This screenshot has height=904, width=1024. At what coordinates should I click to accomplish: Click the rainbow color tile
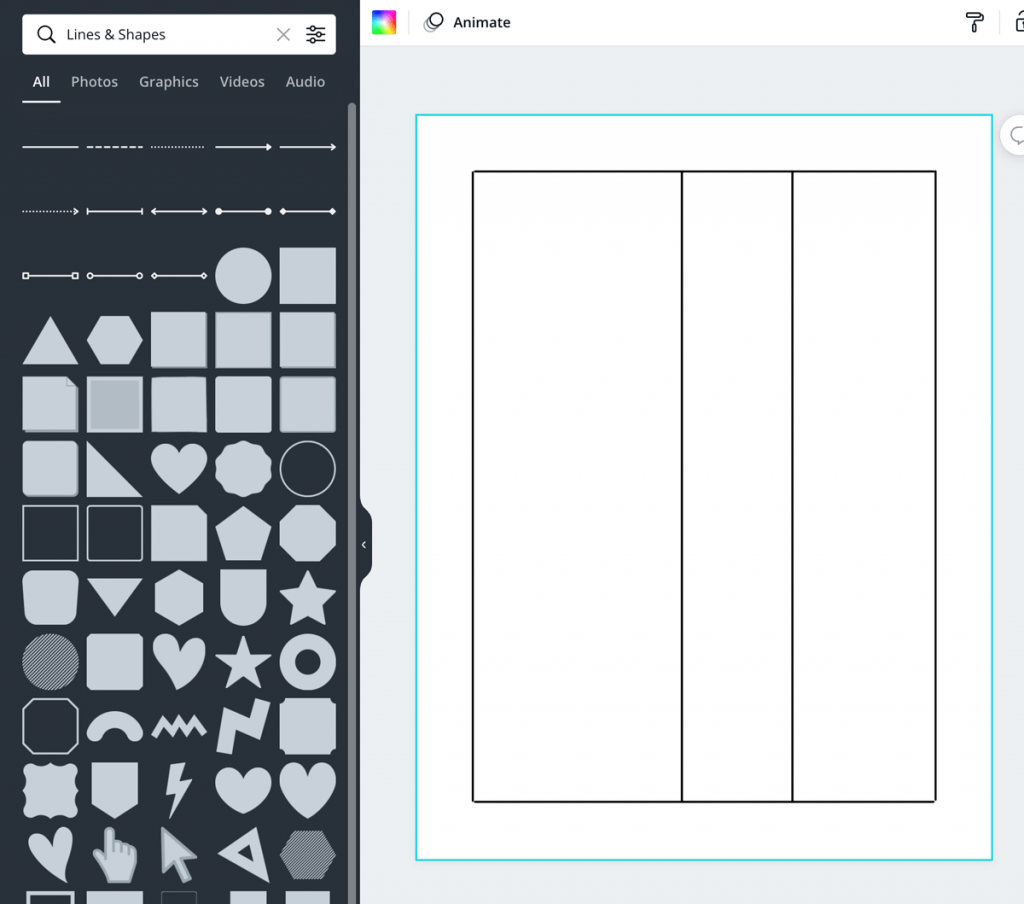(385, 21)
